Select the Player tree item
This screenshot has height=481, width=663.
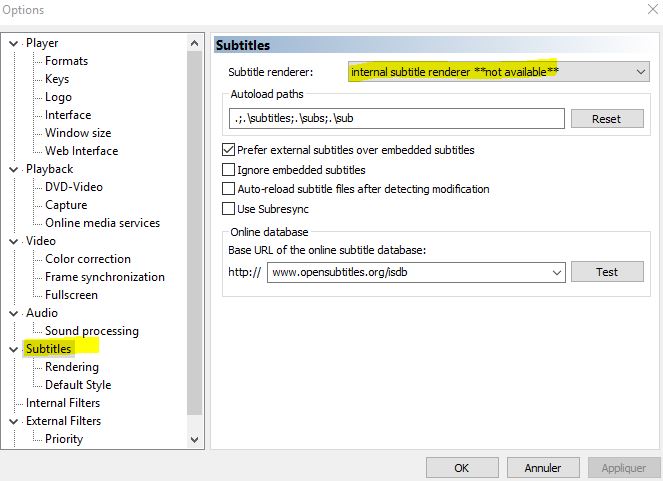coord(42,43)
